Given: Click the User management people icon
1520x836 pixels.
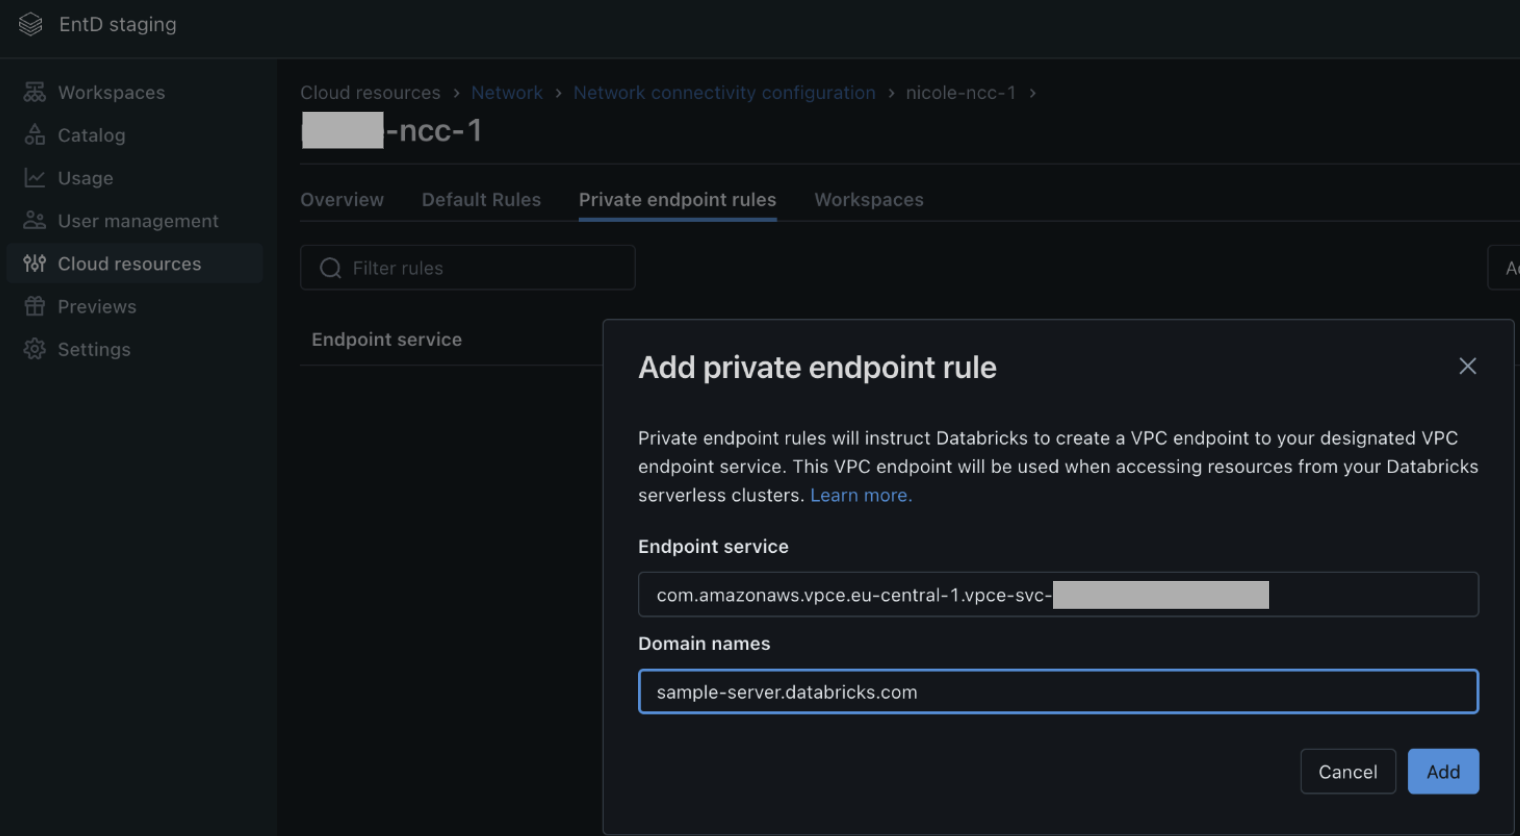Looking at the screenshot, I should pyautogui.click(x=35, y=221).
